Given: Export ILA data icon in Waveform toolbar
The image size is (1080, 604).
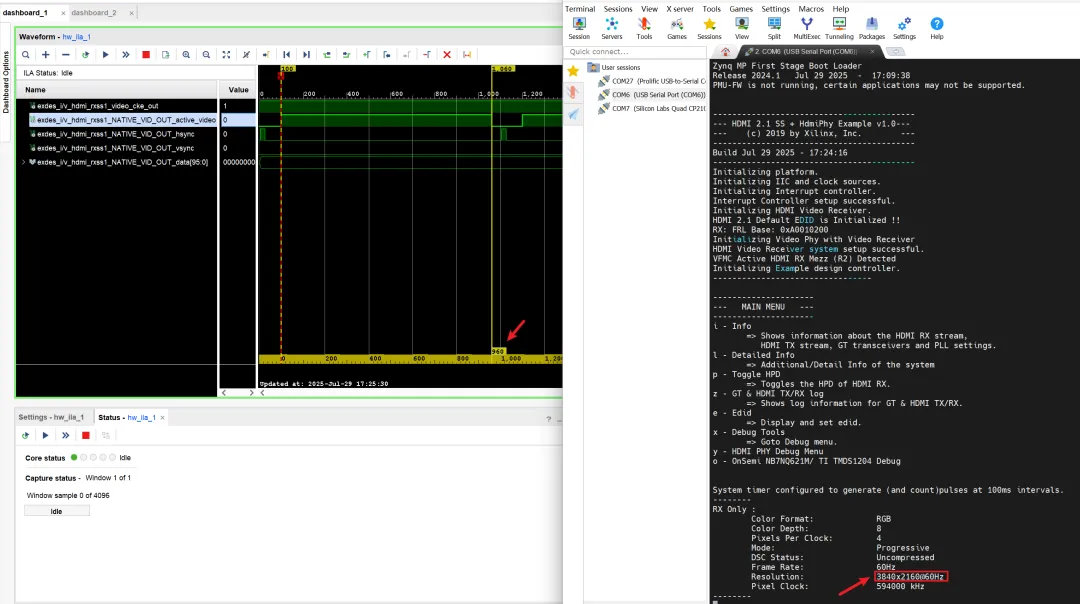Looking at the screenshot, I should click(x=166, y=54).
